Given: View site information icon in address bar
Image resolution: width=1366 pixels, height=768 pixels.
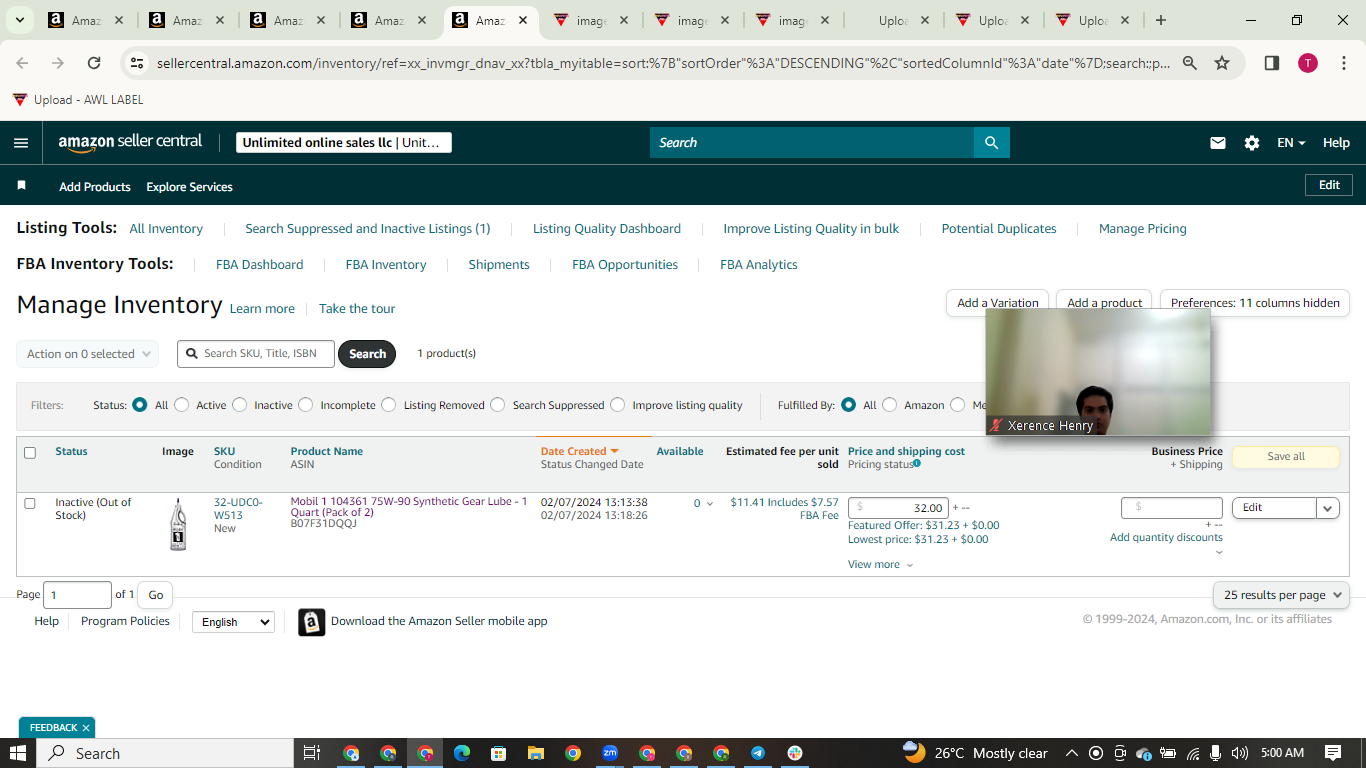Looking at the screenshot, I should coord(137,63).
